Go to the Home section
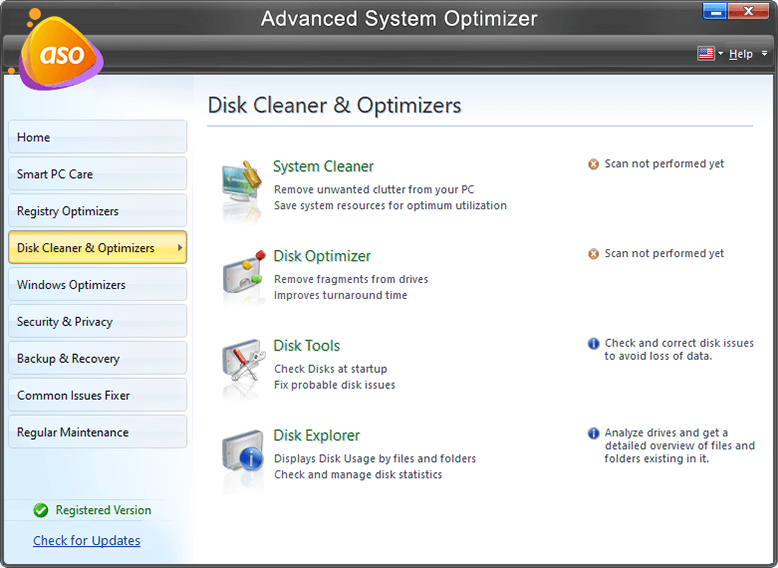Viewport: 778px width, 568px height. [97, 137]
